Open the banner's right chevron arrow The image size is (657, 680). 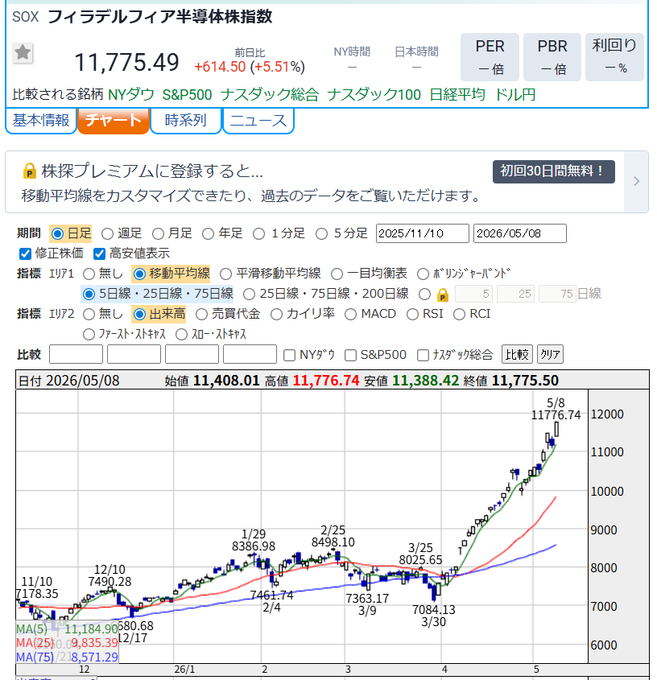636,181
